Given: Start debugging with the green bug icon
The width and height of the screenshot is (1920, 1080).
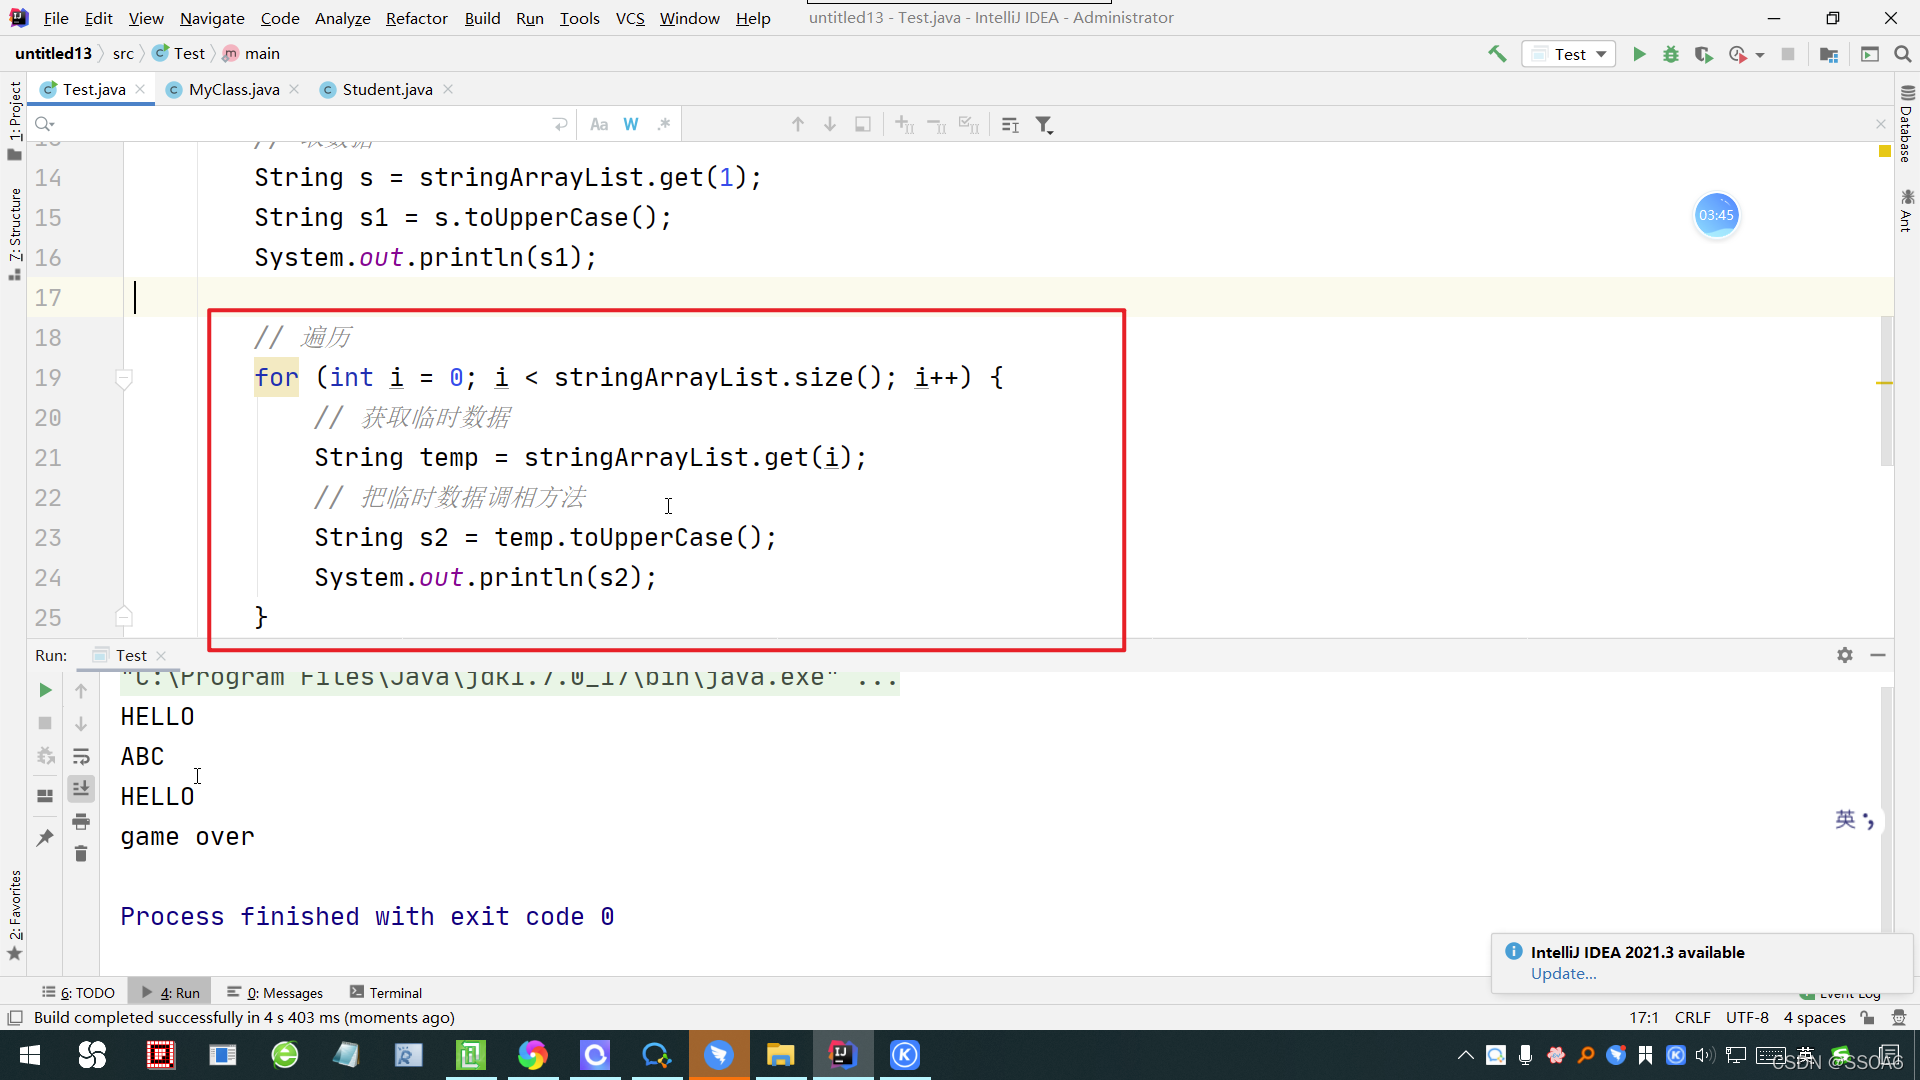Looking at the screenshot, I should [1671, 54].
